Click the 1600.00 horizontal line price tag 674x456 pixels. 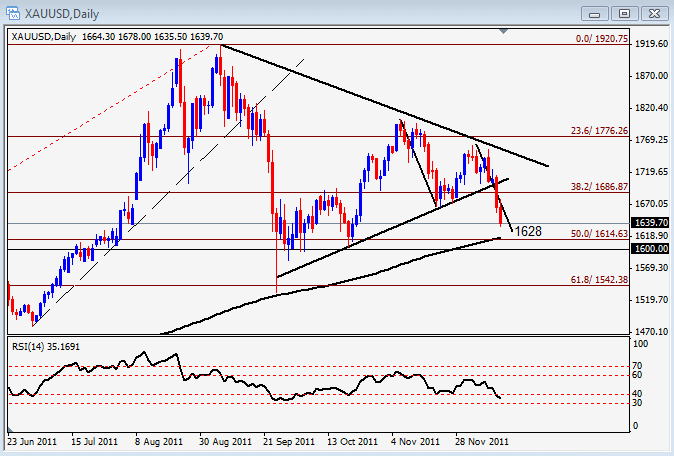(651, 249)
